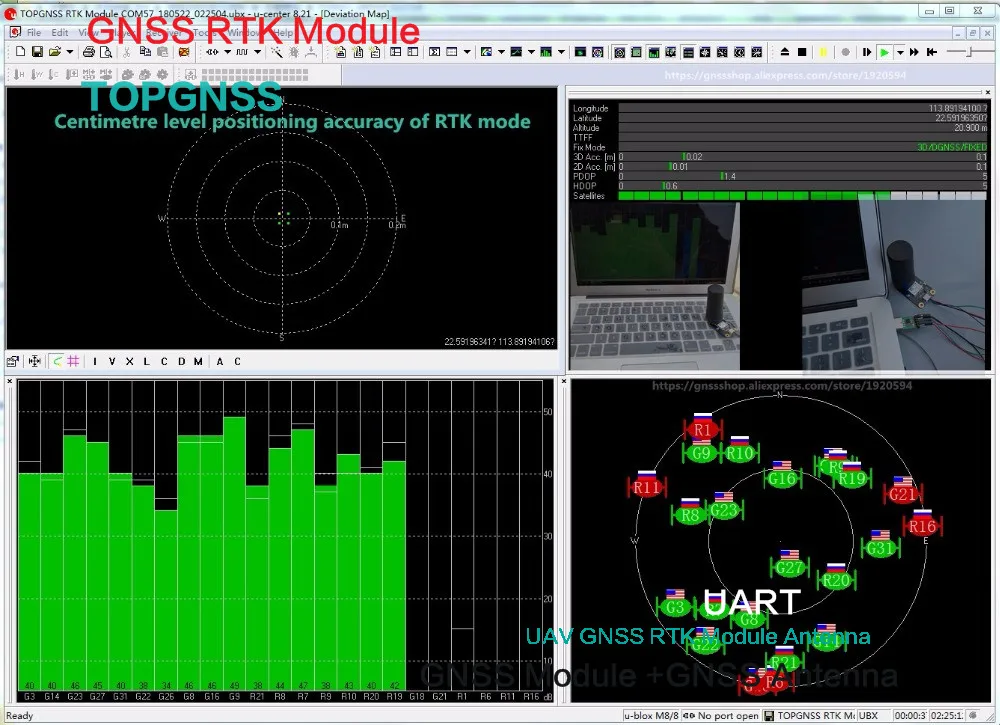Click the 3D/DGNSS/FIXED fix mode value
Screen dimensions: 1000x725
pyautogui.click(x=952, y=147)
